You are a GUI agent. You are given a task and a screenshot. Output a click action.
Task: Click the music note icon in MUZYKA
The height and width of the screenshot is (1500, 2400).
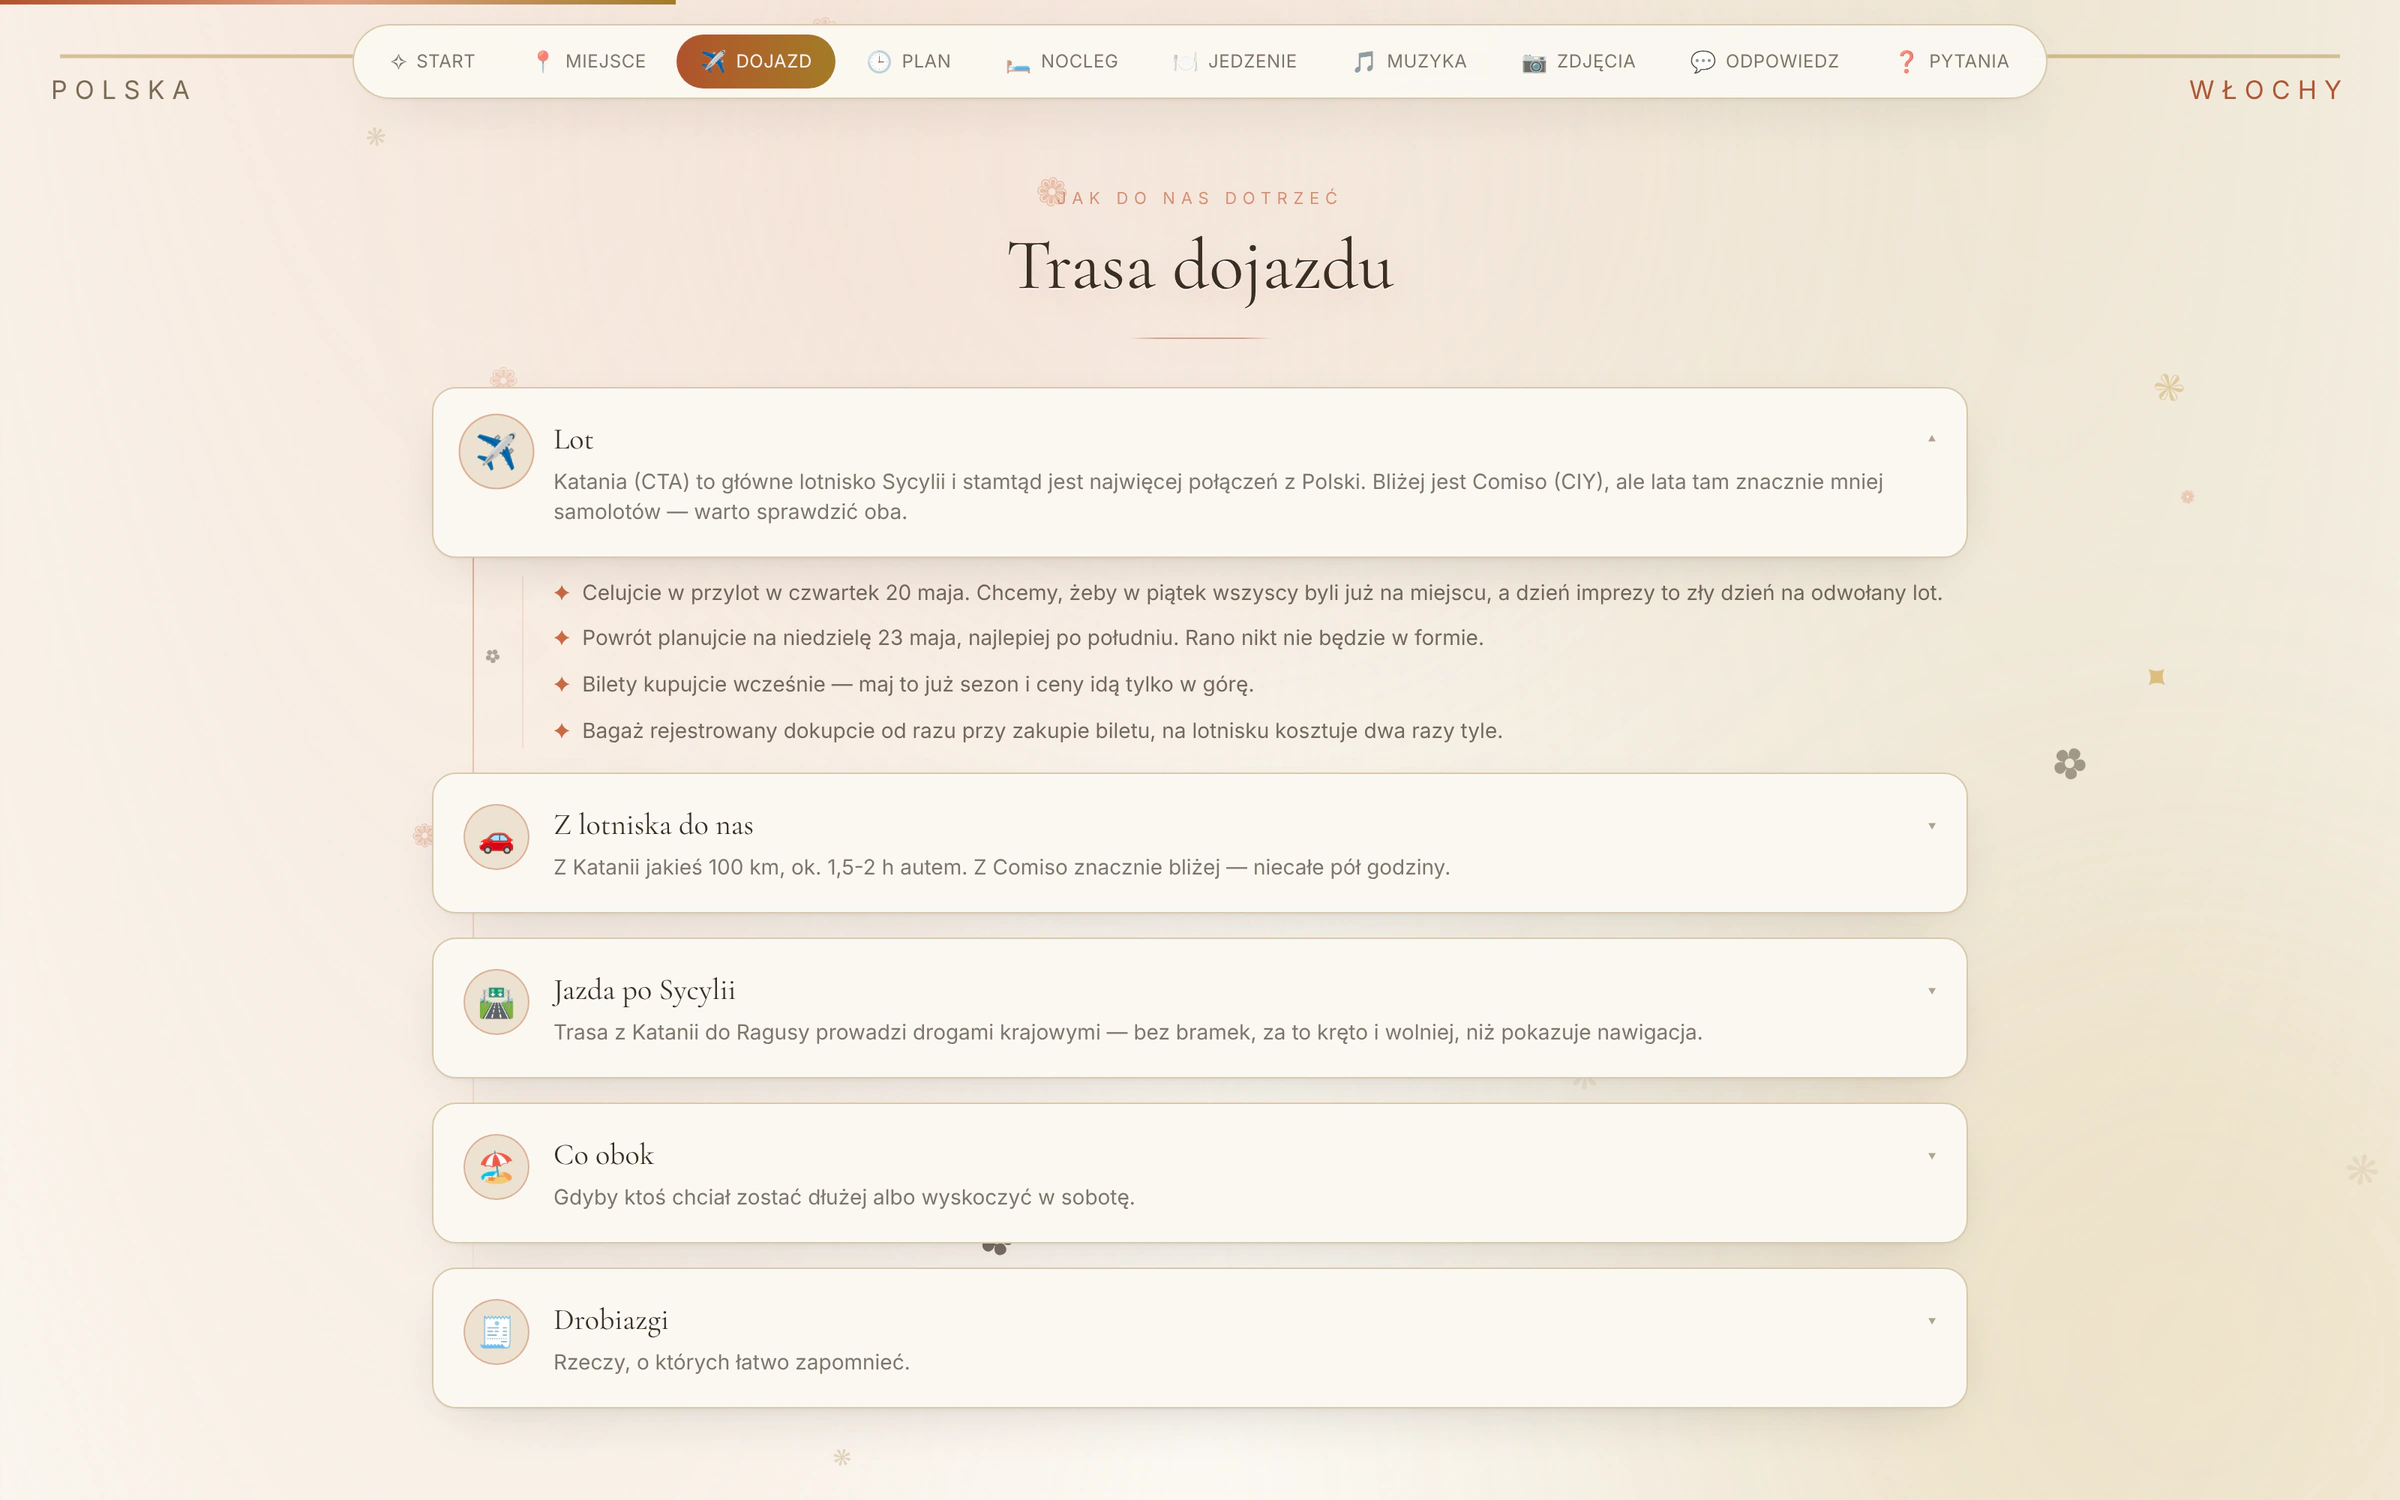(x=1364, y=62)
